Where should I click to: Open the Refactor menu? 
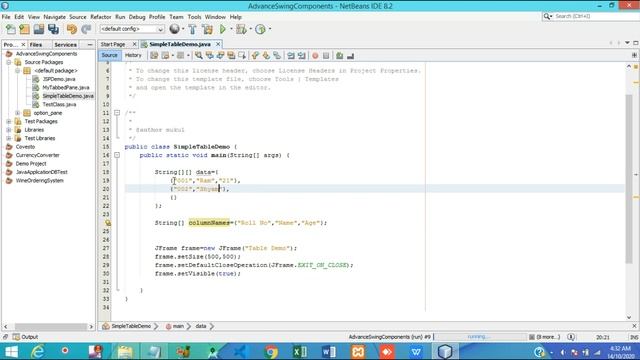pyautogui.click(x=100, y=17)
